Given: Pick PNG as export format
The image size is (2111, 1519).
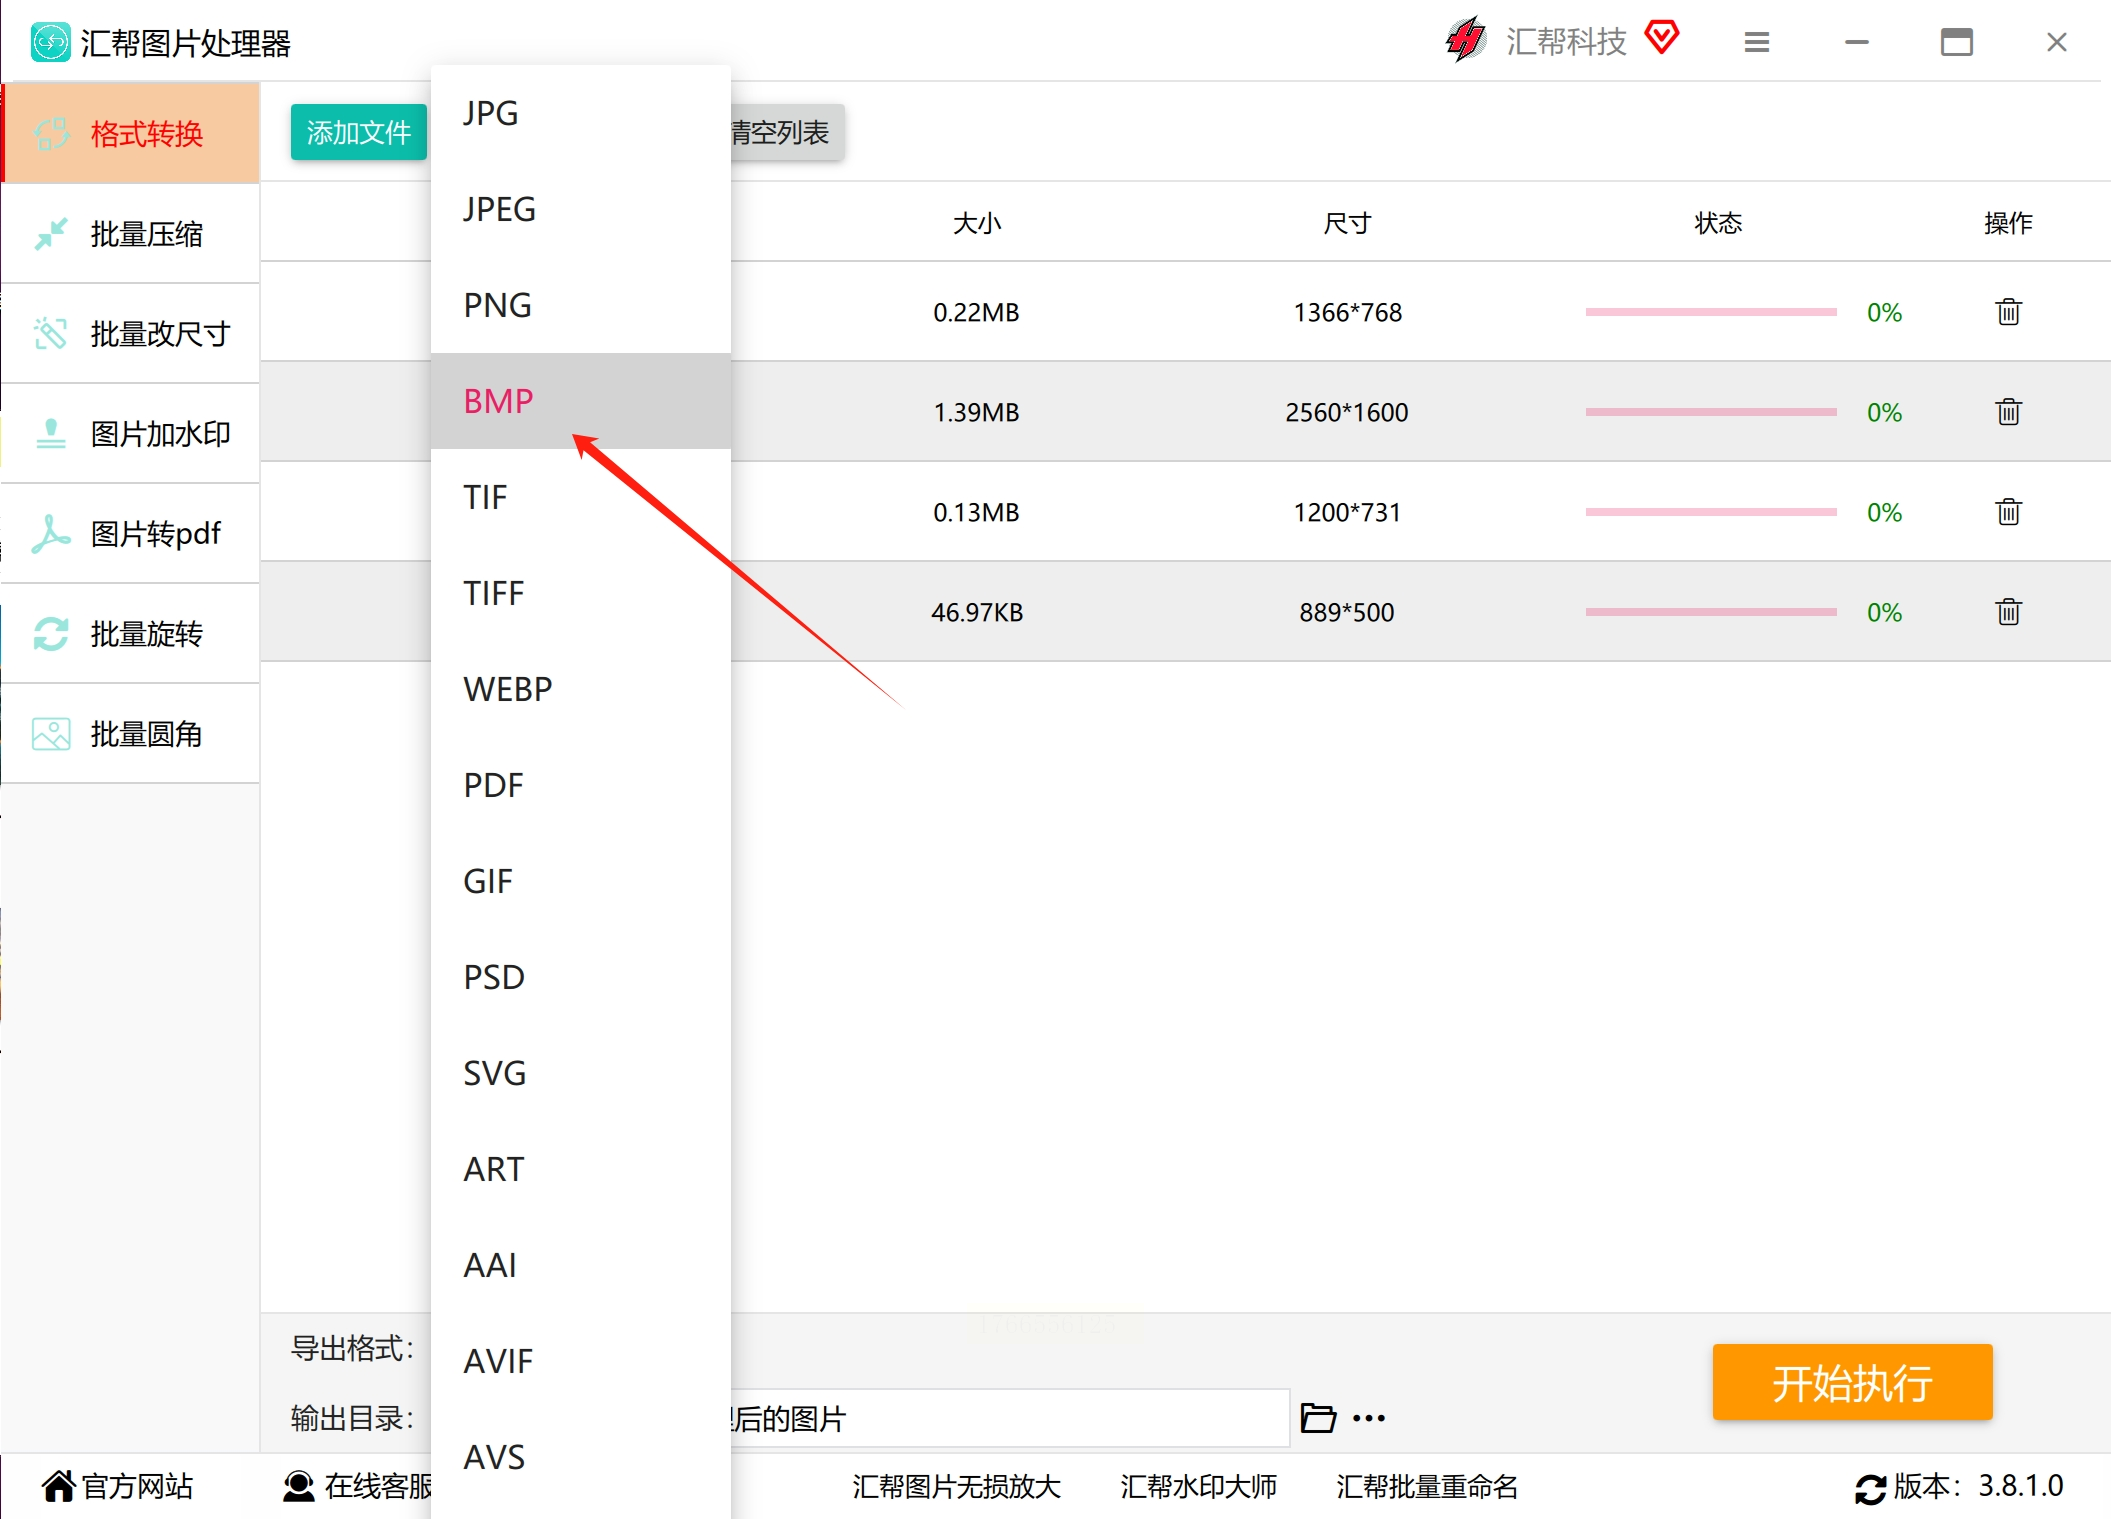Looking at the screenshot, I should pos(497,305).
